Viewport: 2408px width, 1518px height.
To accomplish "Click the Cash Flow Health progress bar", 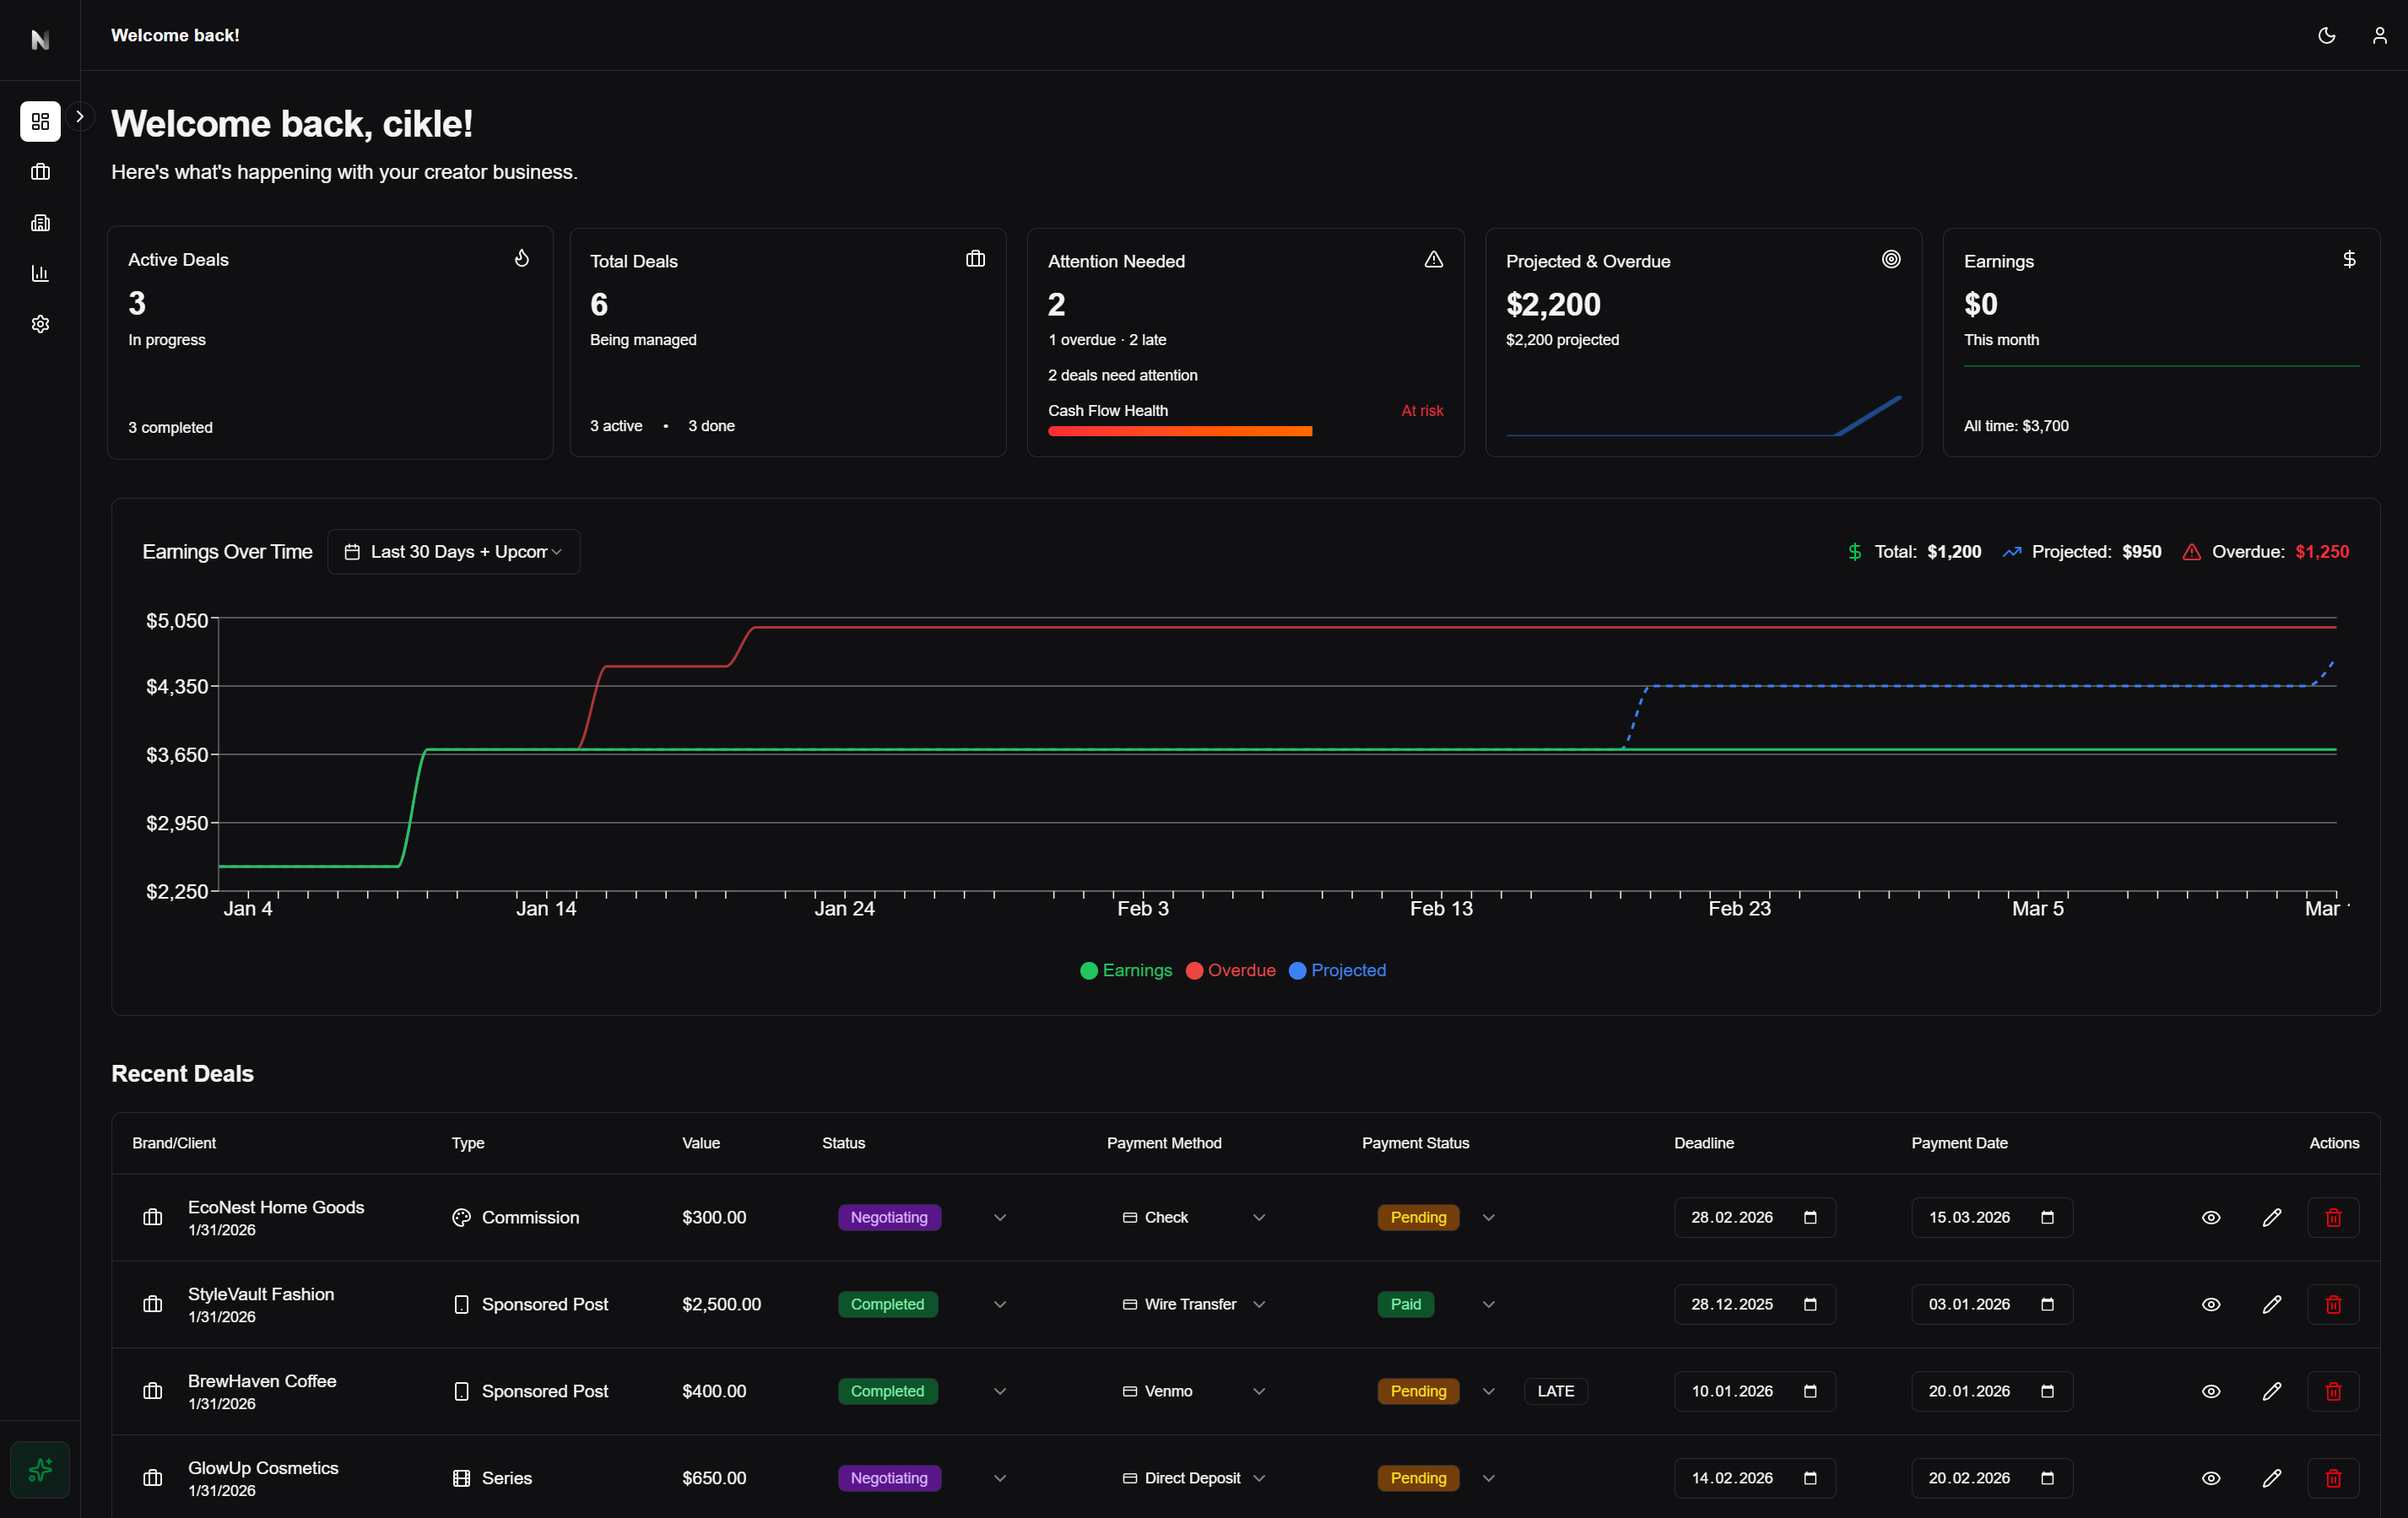I will click(x=1179, y=431).
